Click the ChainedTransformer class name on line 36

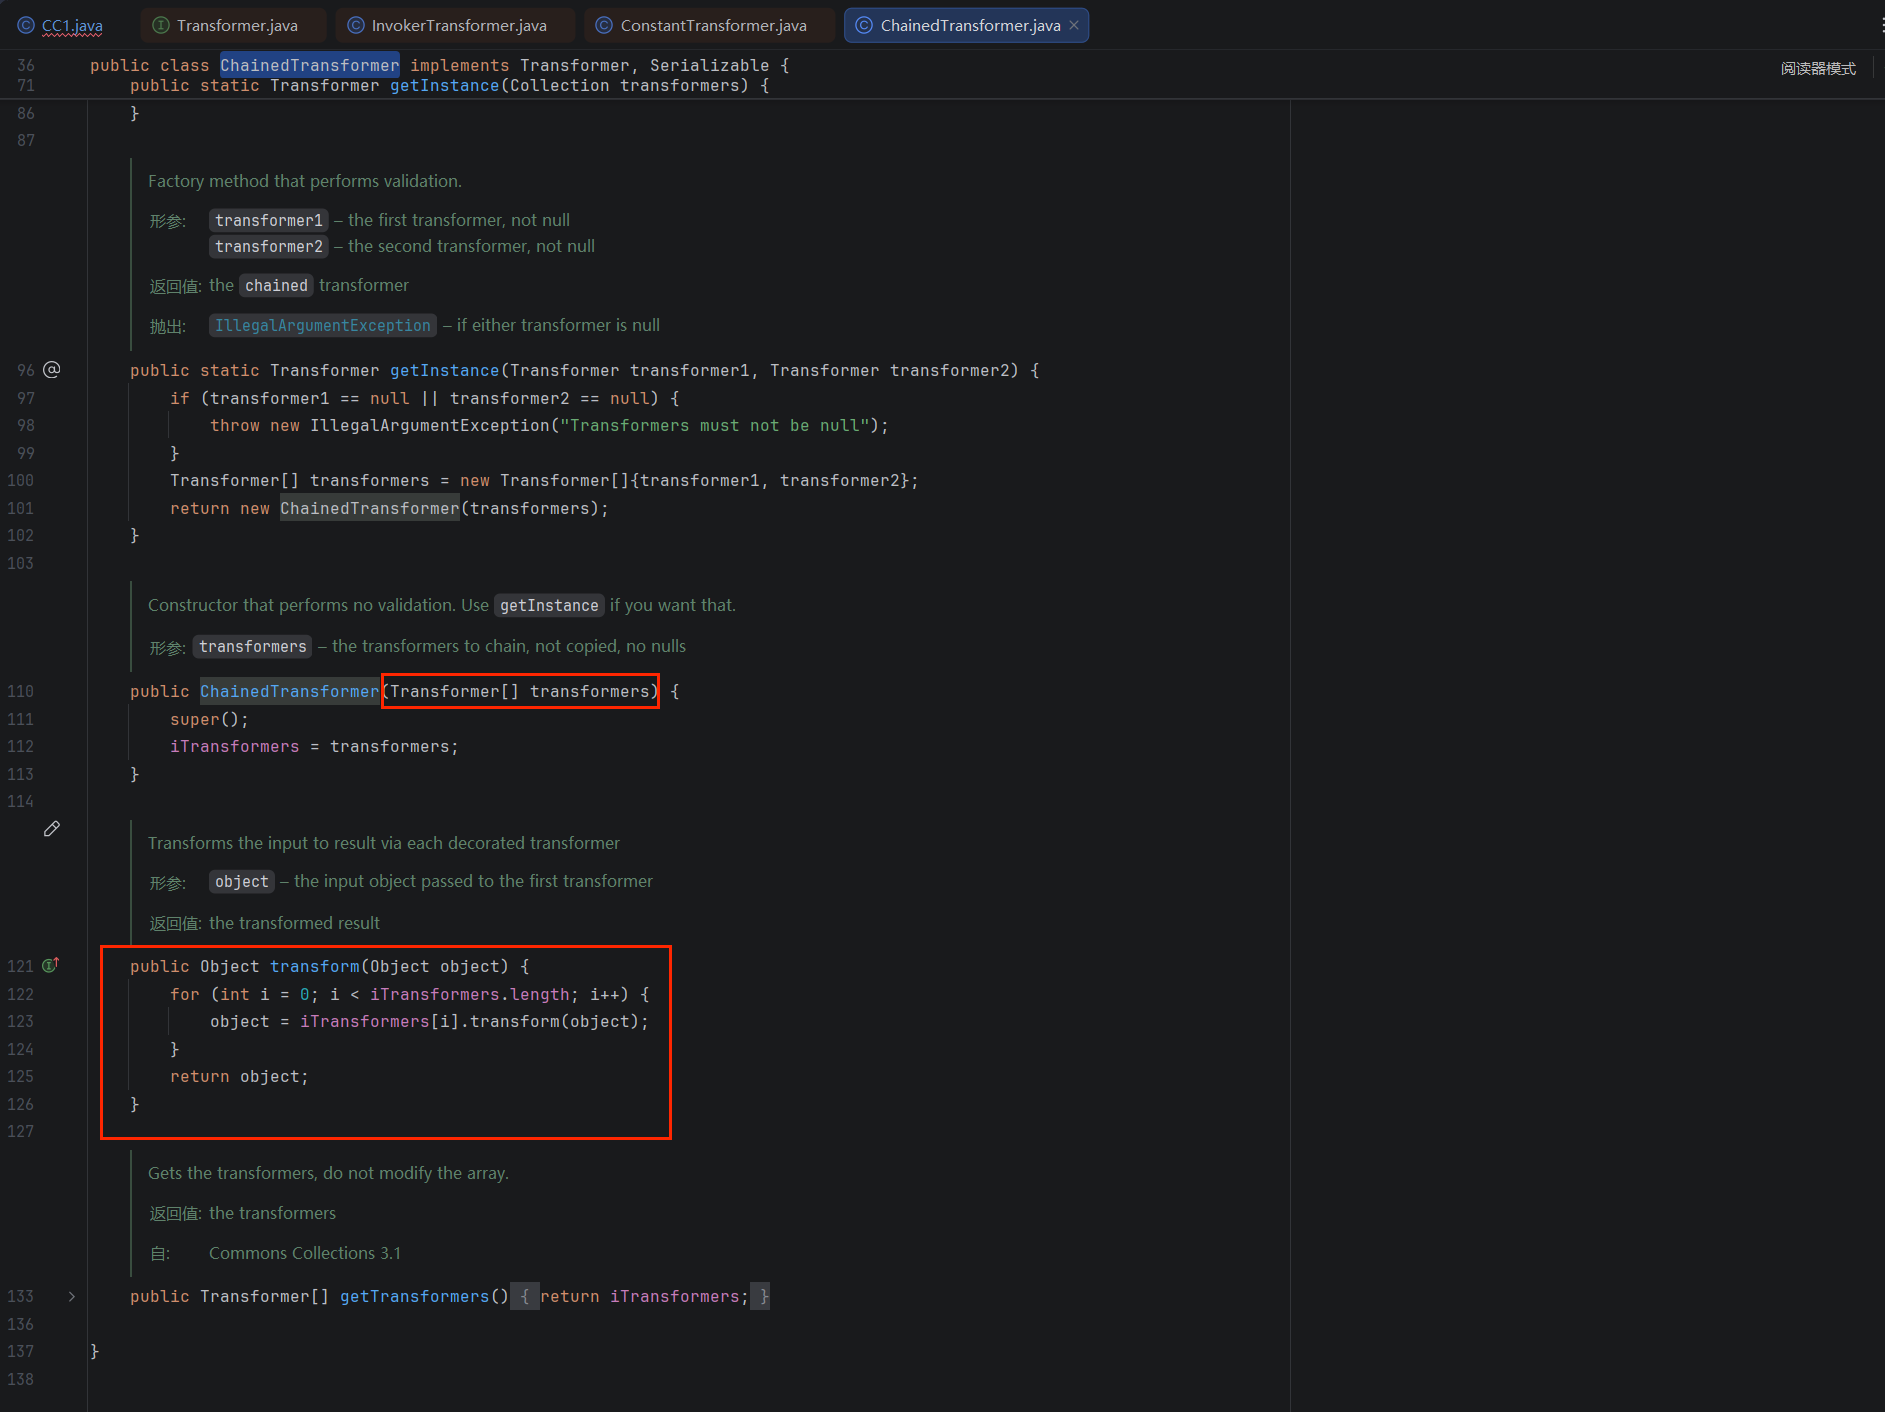[x=310, y=65]
